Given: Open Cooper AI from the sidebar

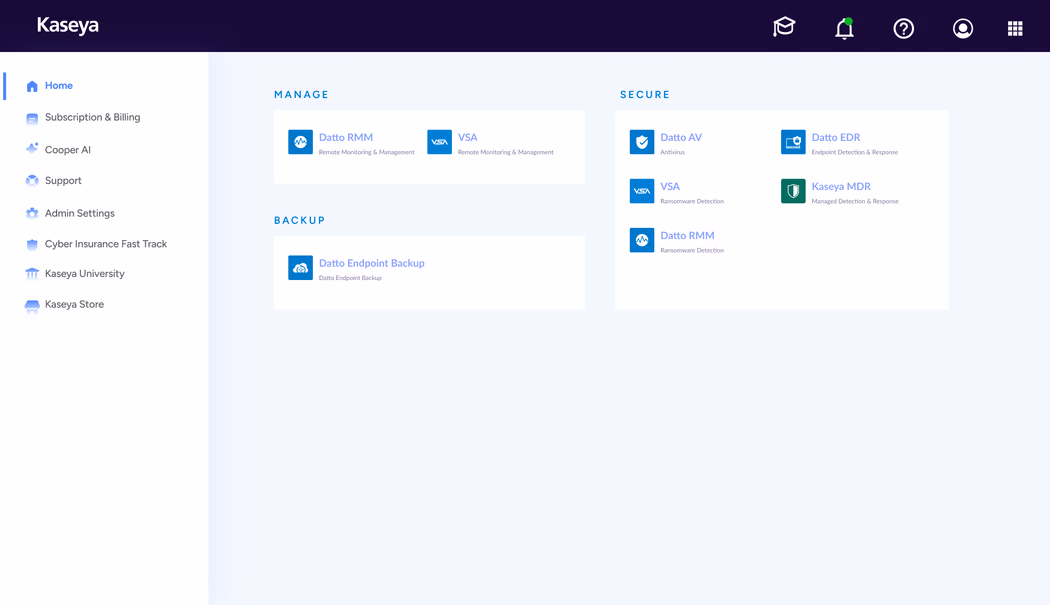Looking at the screenshot, I should pos(68,149).
